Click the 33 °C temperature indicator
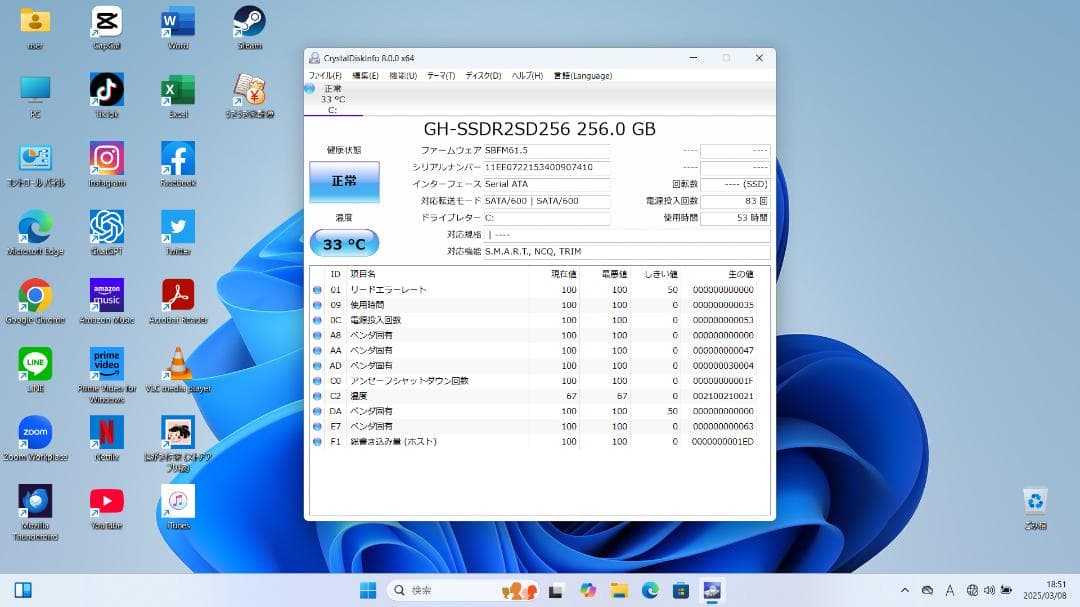 click(344, 242)
